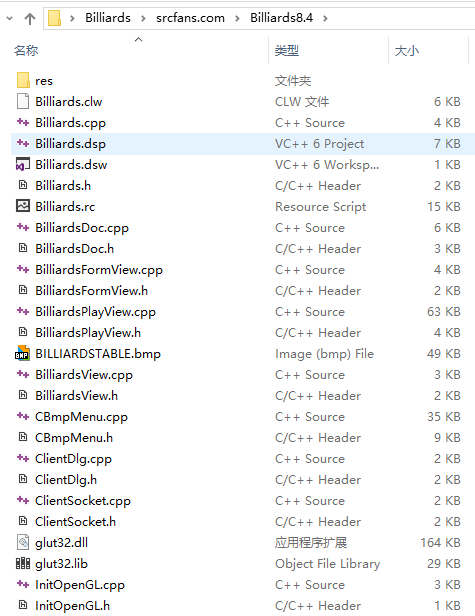Expand the chevron after srcfans.com in address bar
Screen dimensions: 475x616
pos(237,18)
